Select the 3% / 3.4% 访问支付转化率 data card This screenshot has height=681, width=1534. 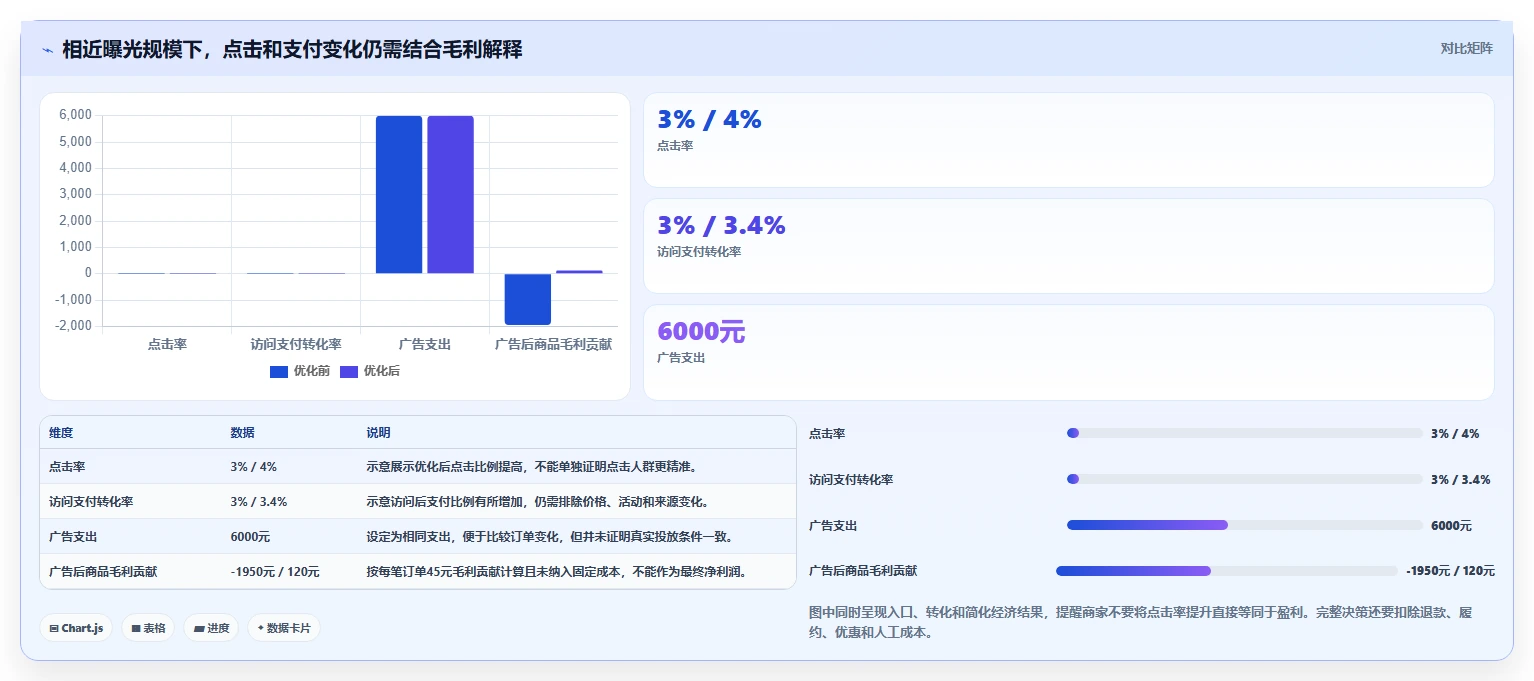(x=1068, y=246)
